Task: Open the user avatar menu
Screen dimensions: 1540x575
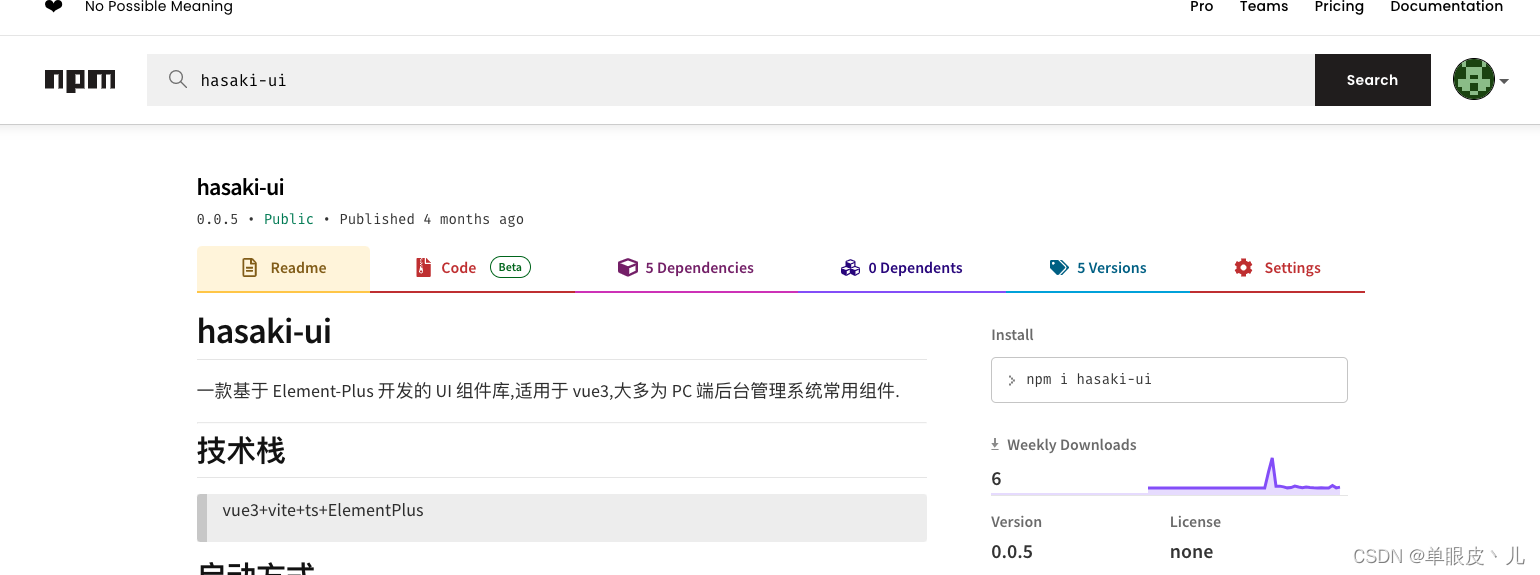Action: pos(1481,80)
